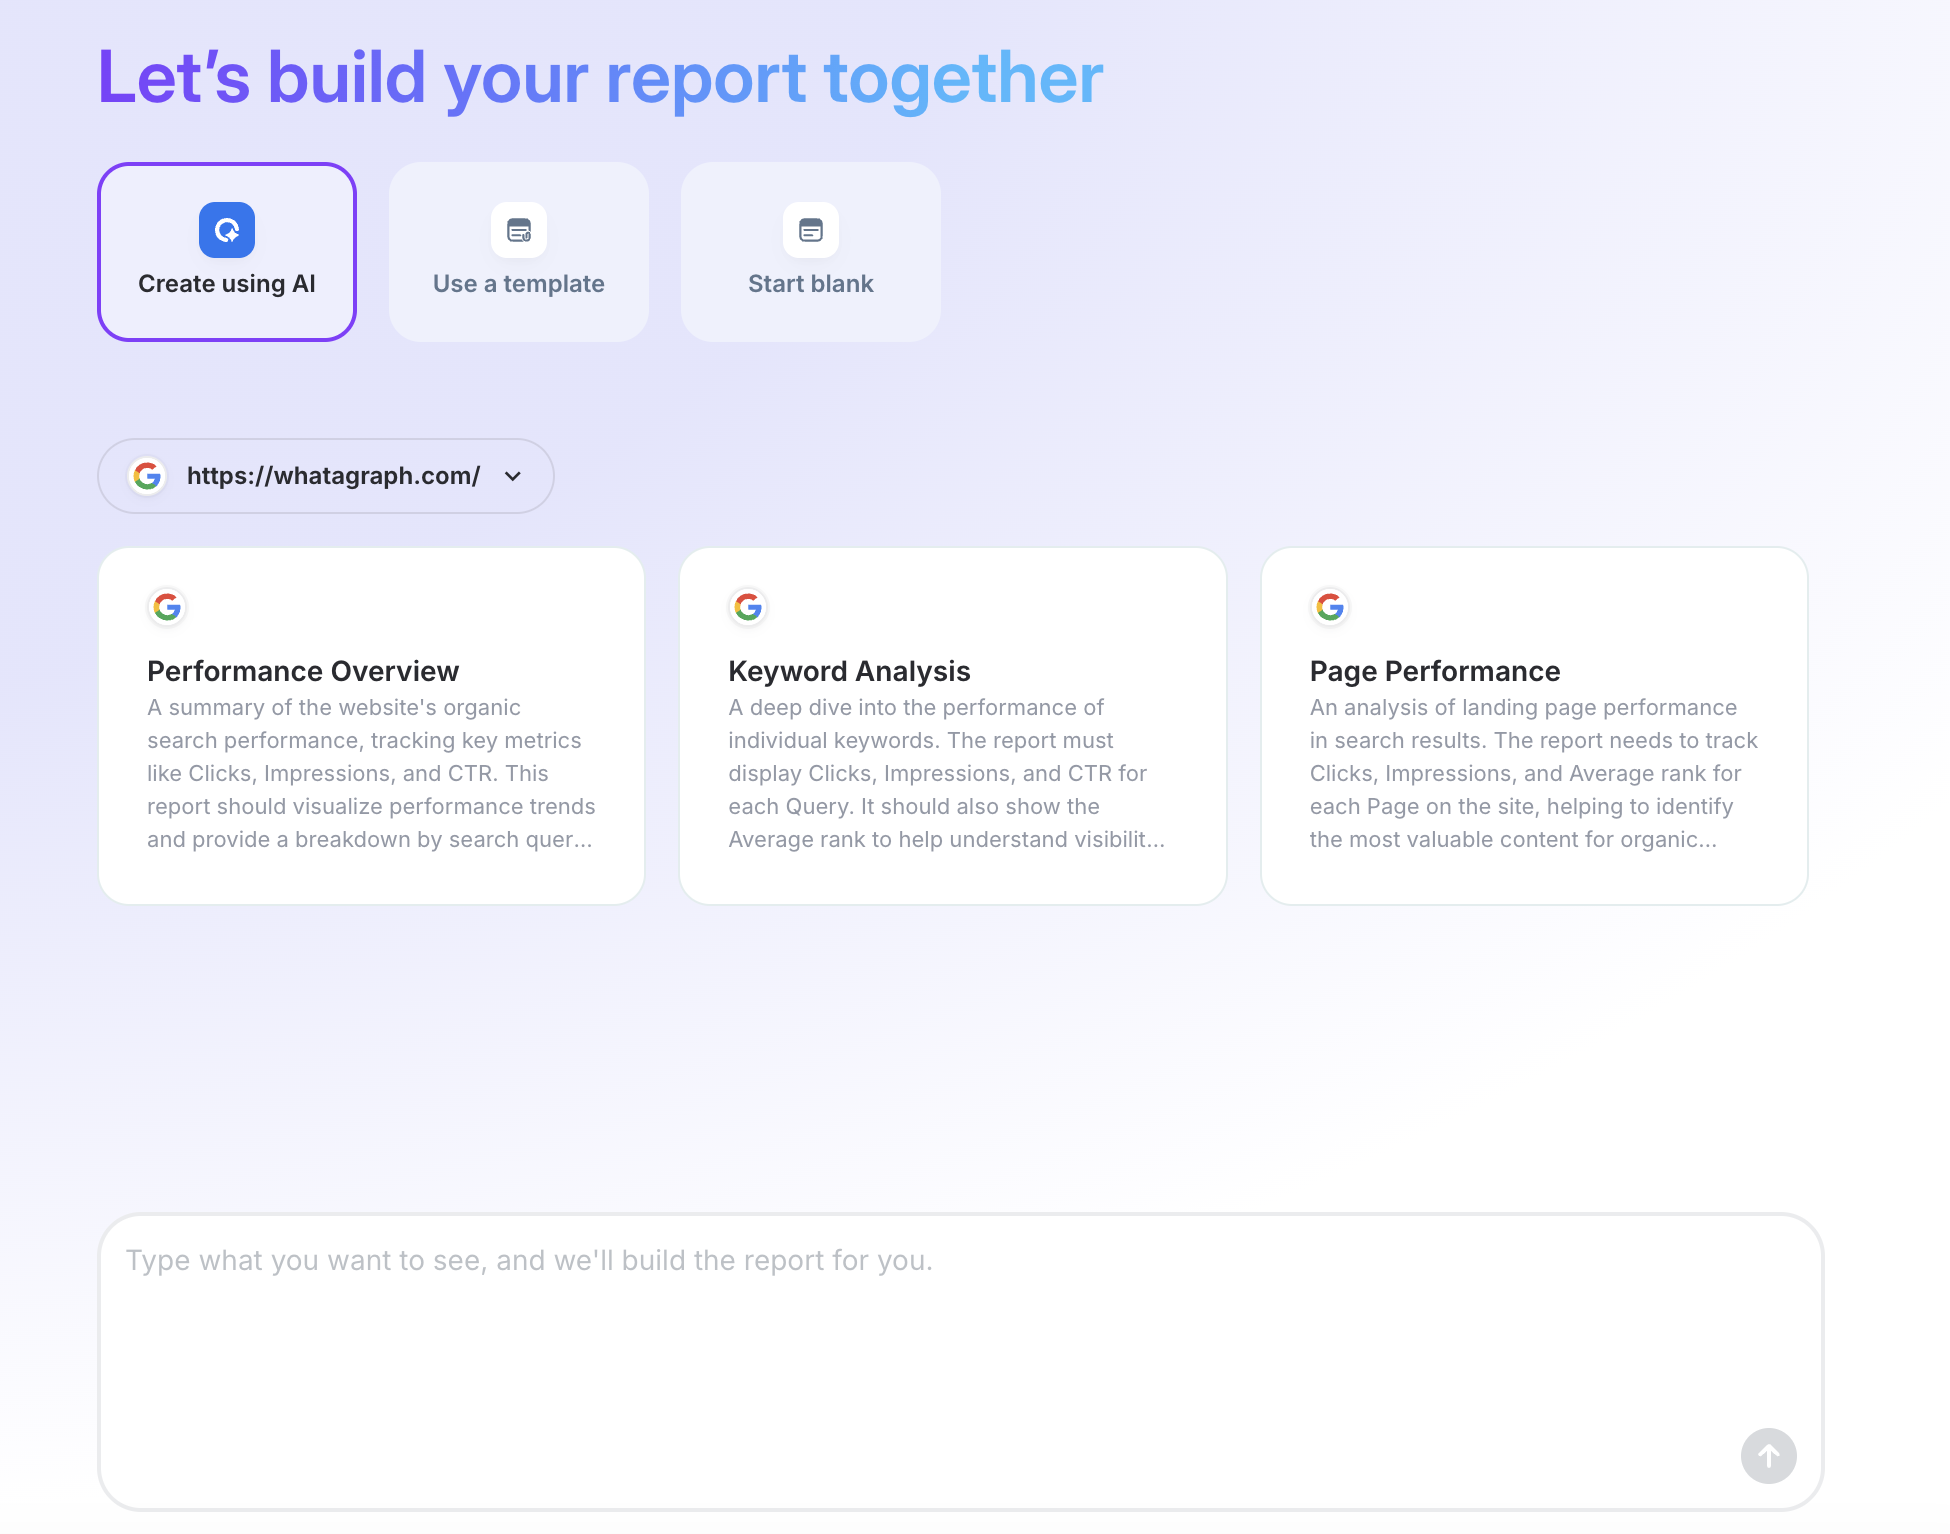Open the whatagraph.com source dropdown
Image resolution: width=1950 pixels, height=1534 pixels.
[x=325, y=476]
